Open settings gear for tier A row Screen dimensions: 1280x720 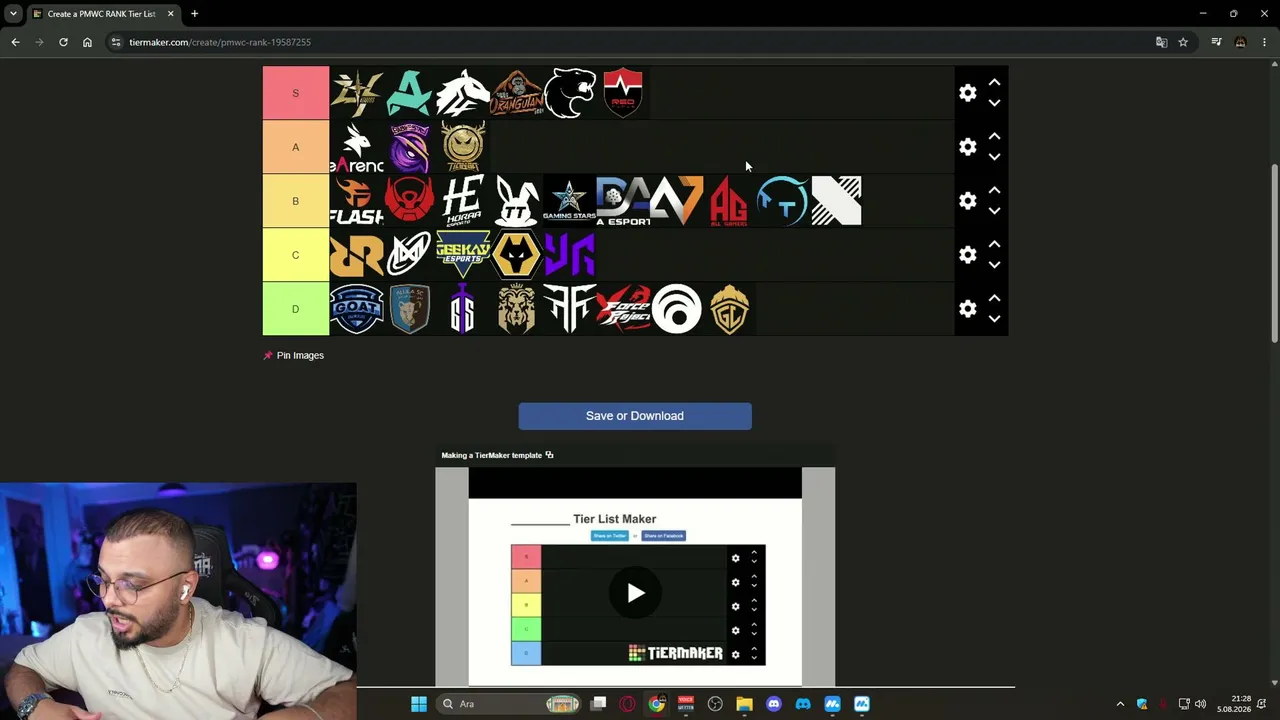coord(967,147)
